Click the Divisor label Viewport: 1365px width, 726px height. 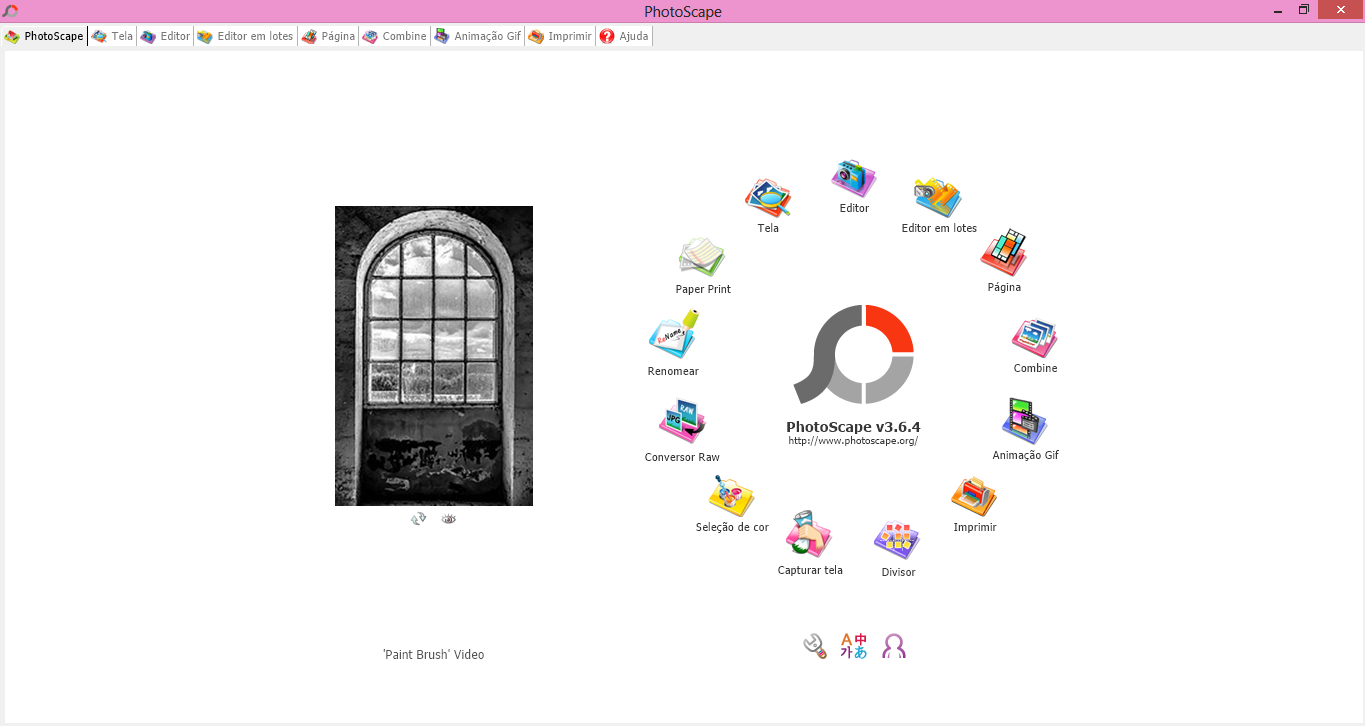click(x=898, y=572)
